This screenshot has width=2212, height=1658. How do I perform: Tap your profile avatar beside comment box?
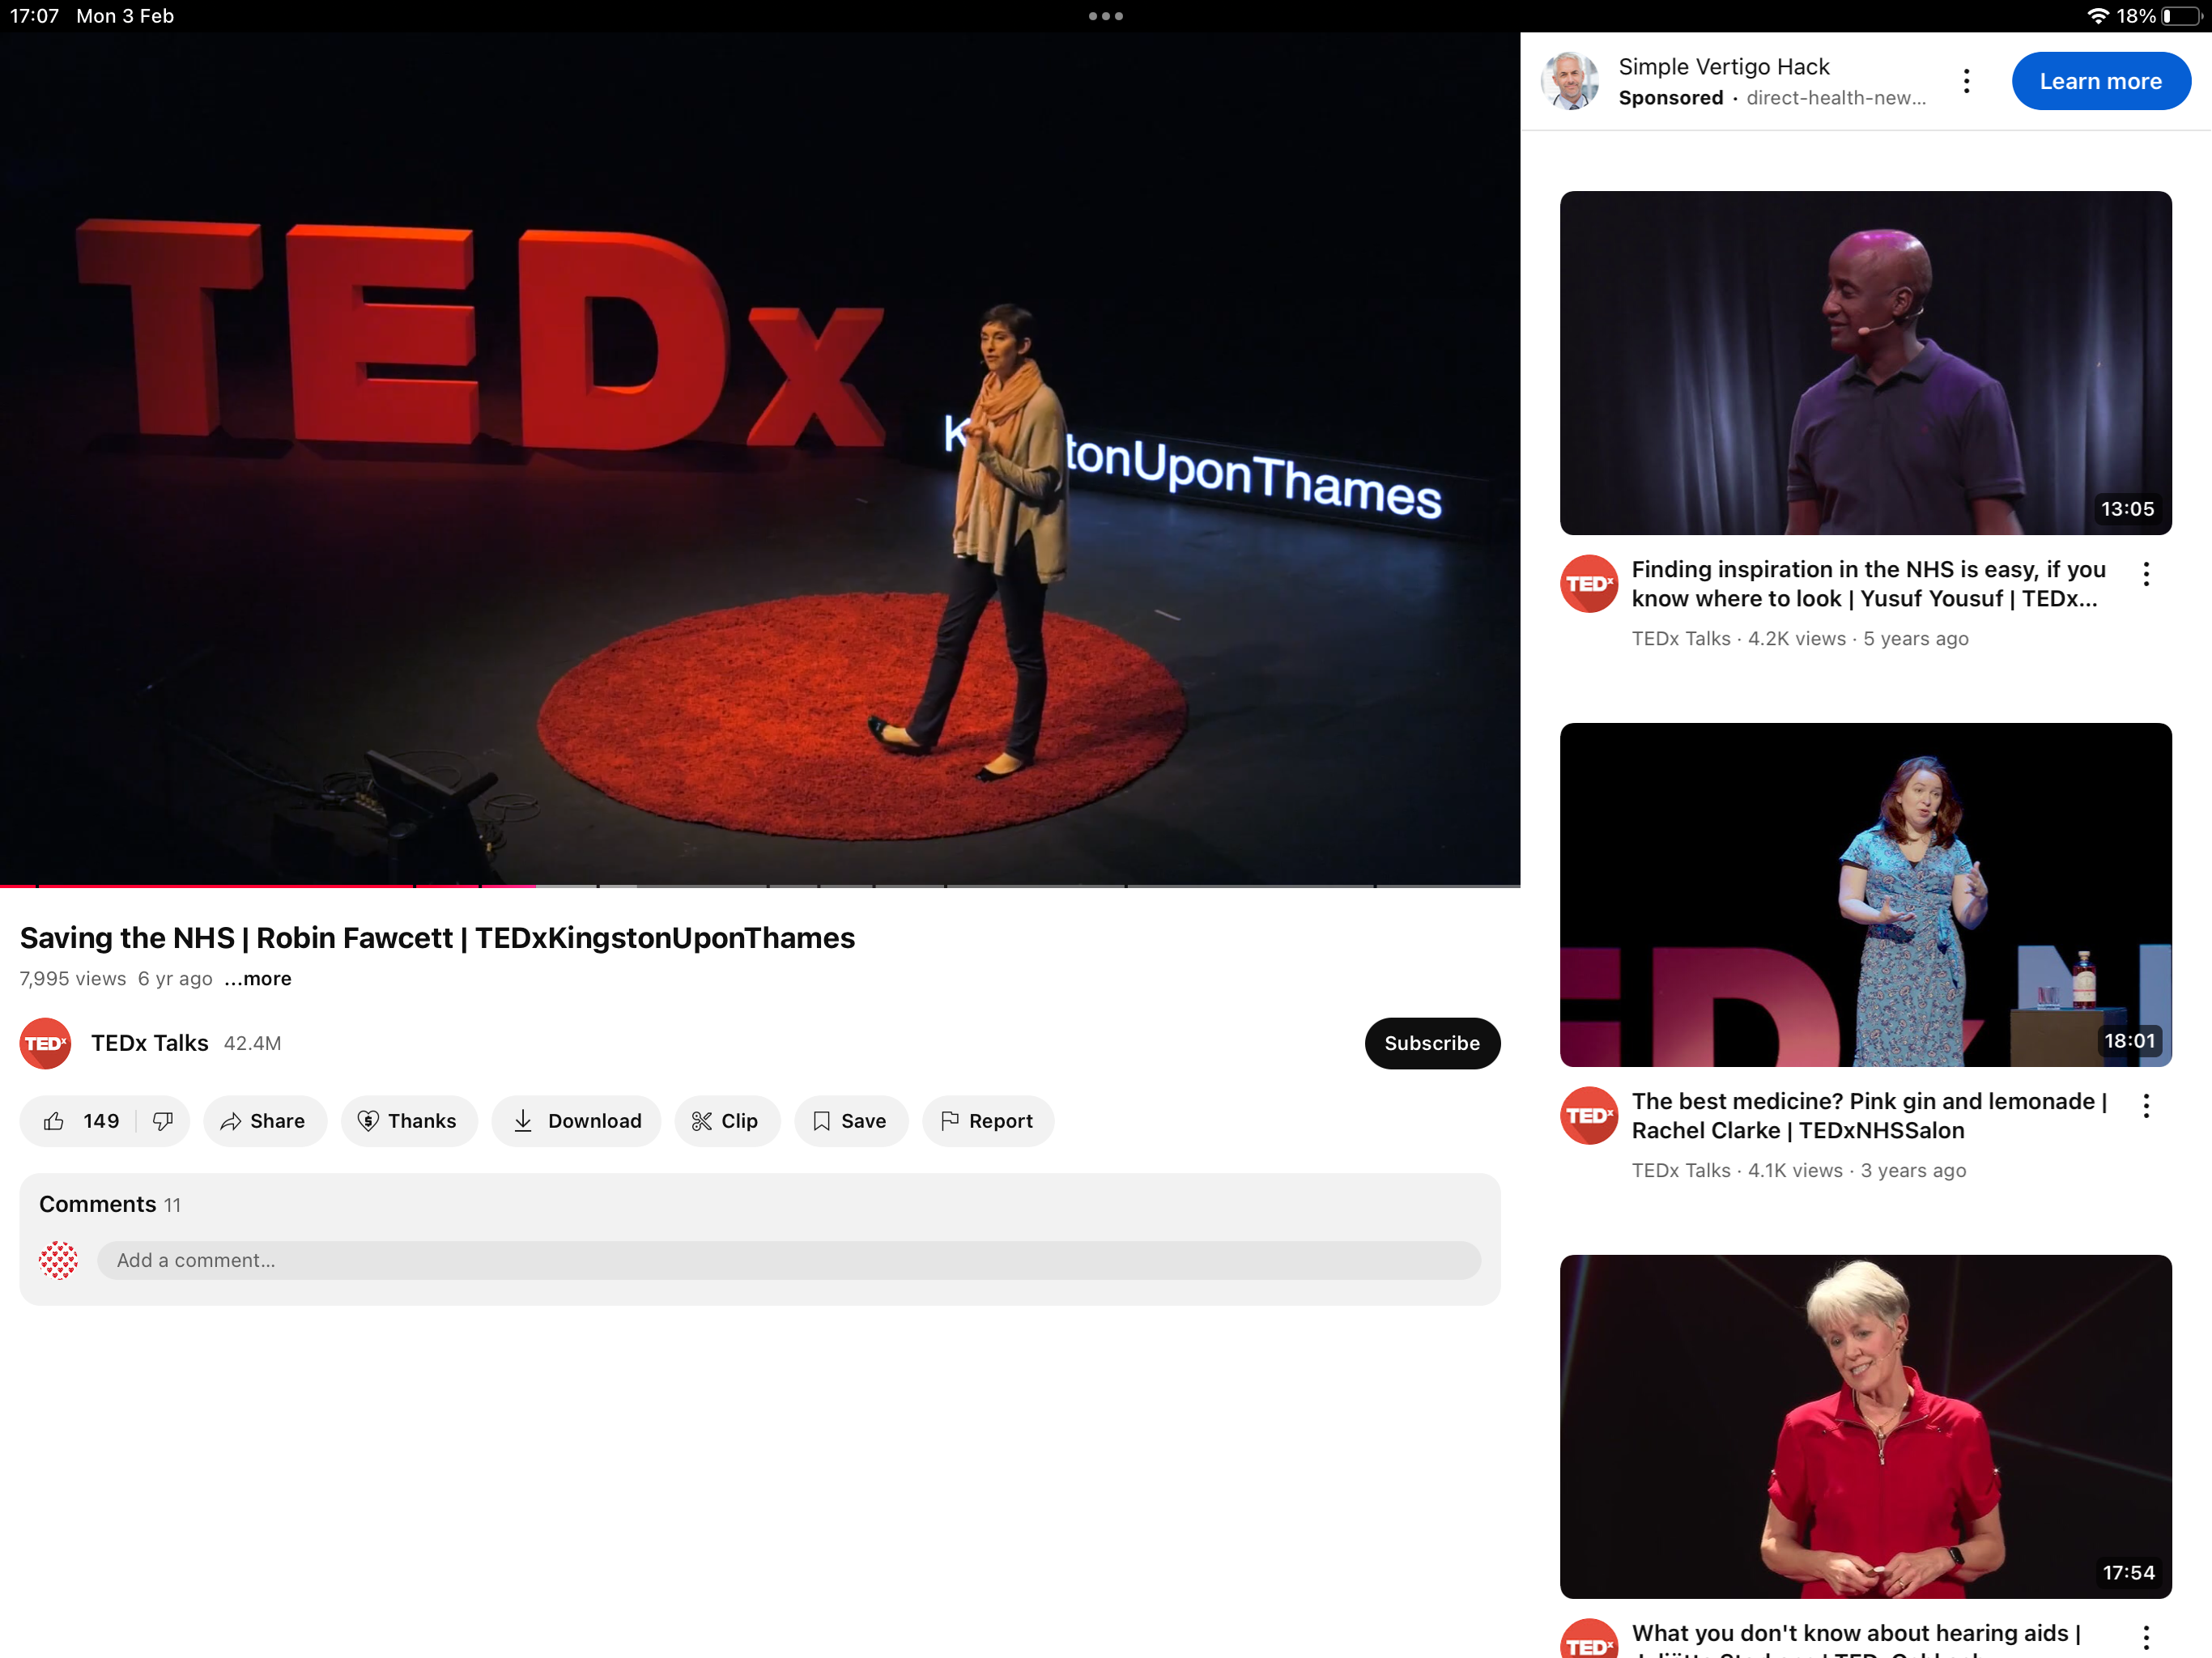(x=59, y=1260)
